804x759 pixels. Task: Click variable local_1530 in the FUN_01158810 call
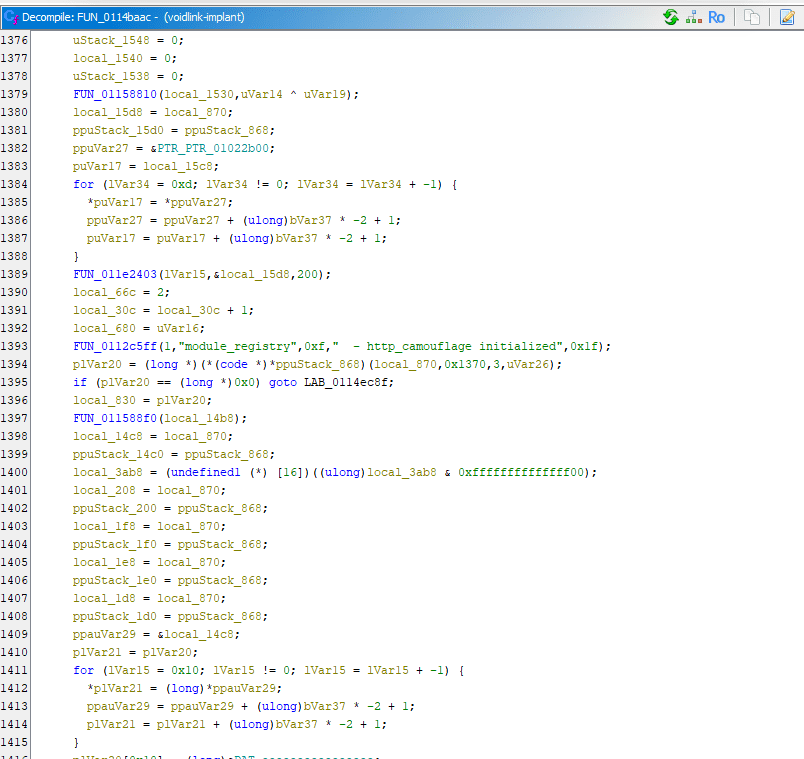coord(199,94)
